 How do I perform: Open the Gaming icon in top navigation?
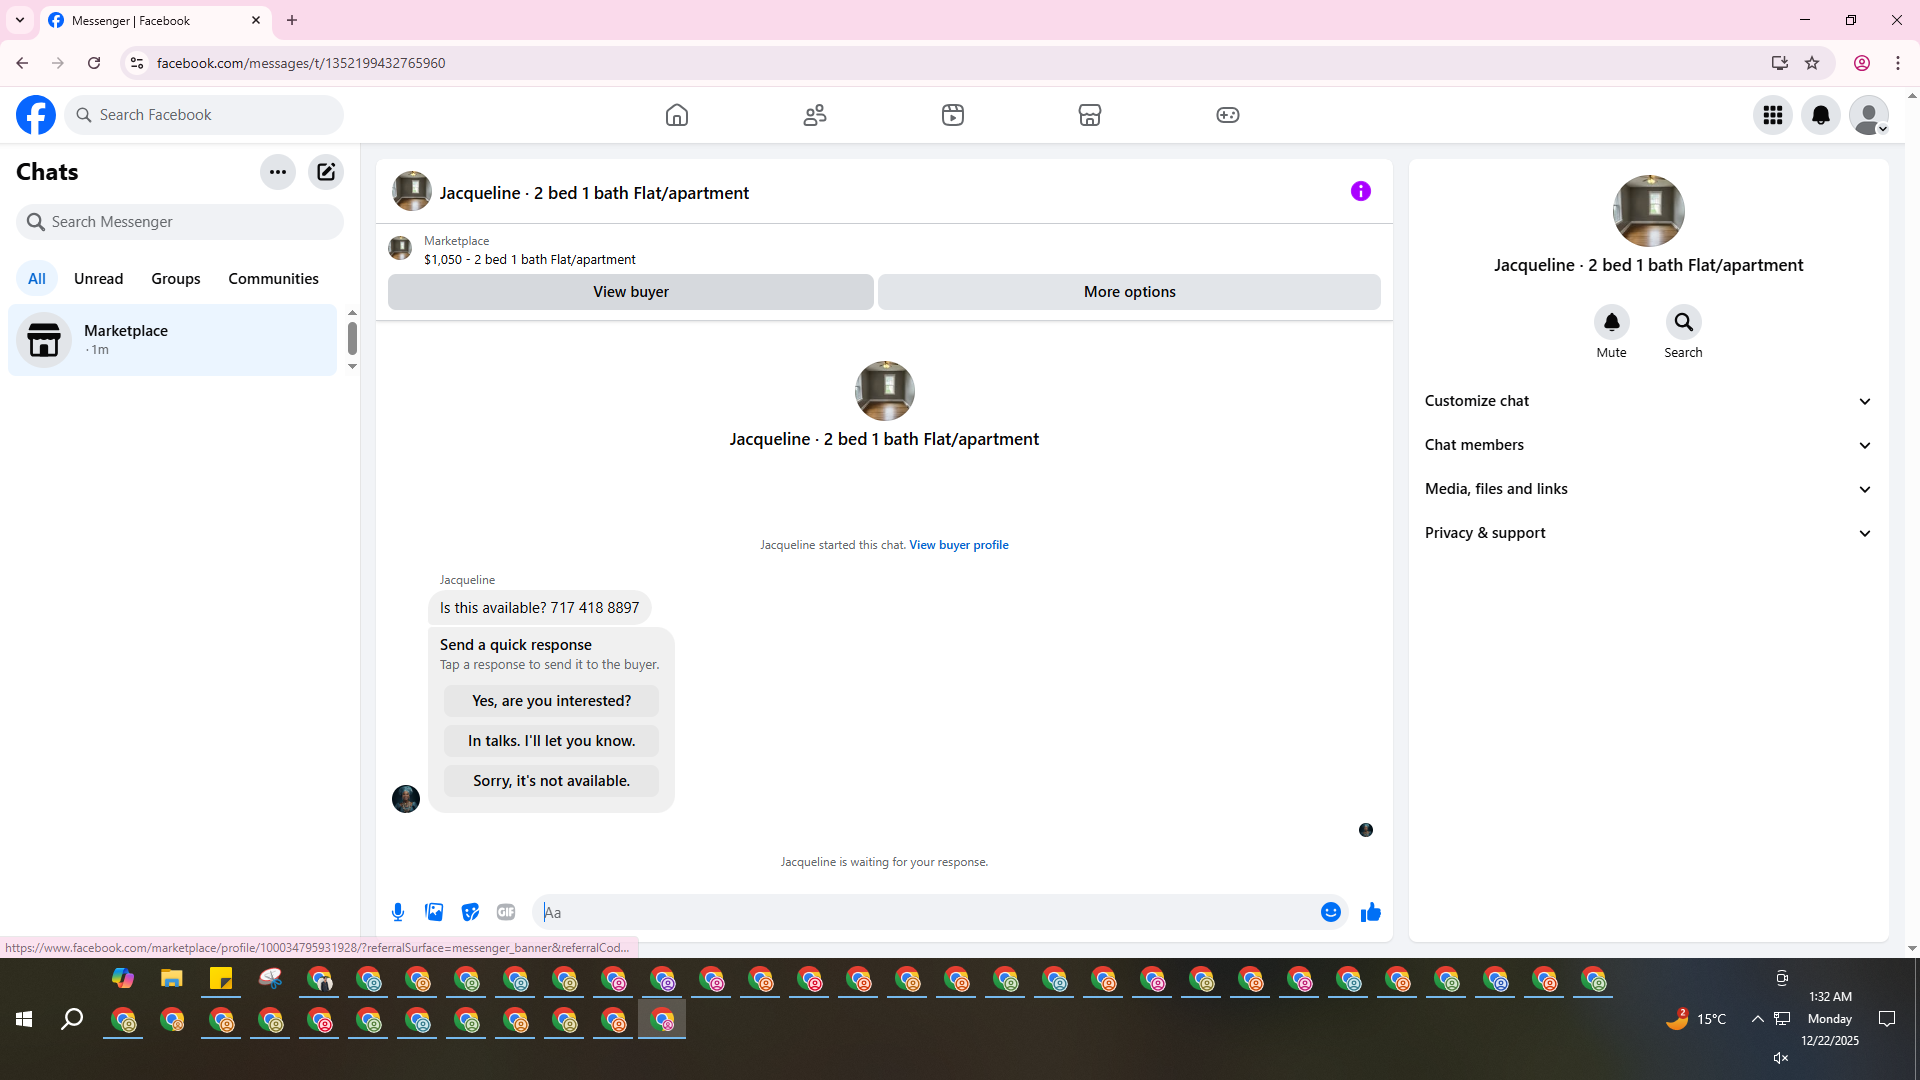(x=1228, y=115)
